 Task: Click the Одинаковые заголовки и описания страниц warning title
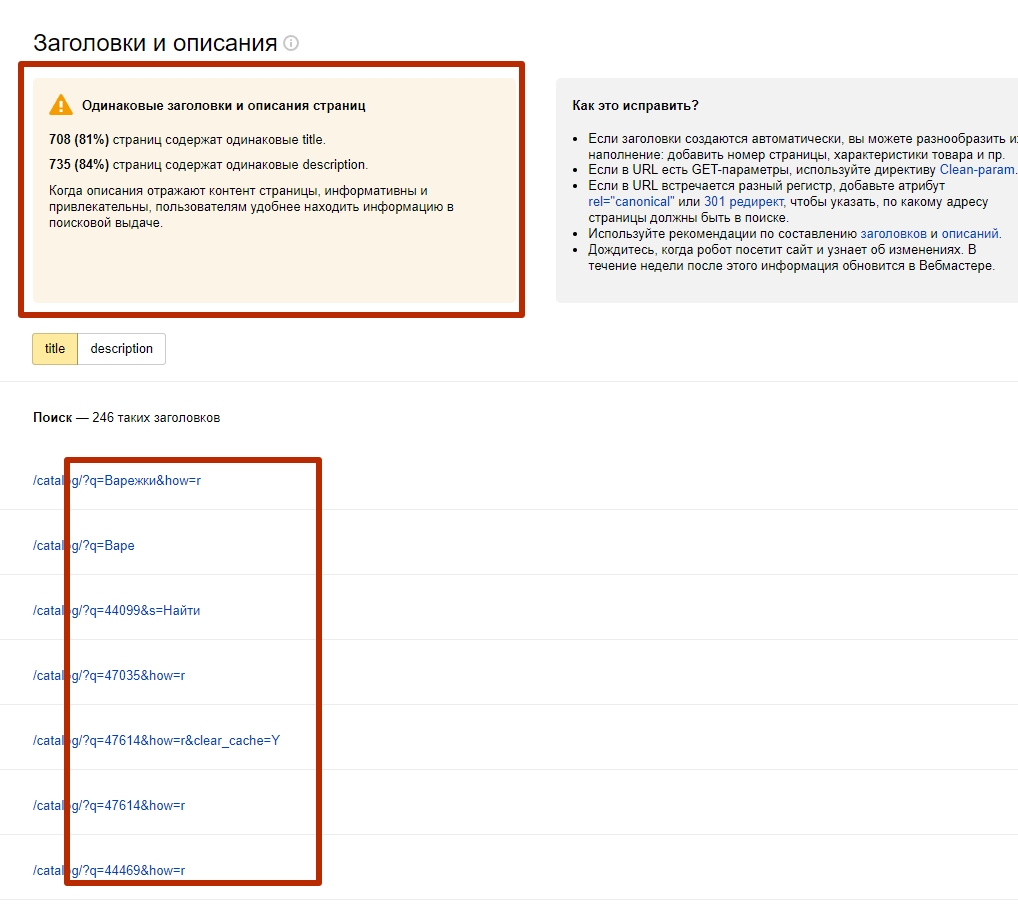pos(223,105)
